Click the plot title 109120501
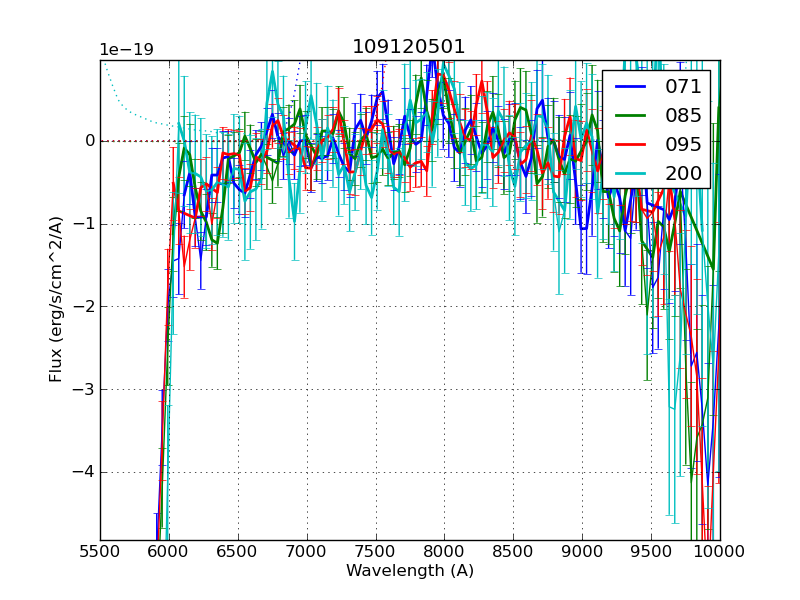The image size is (800, 600). [x=408, y=47]
